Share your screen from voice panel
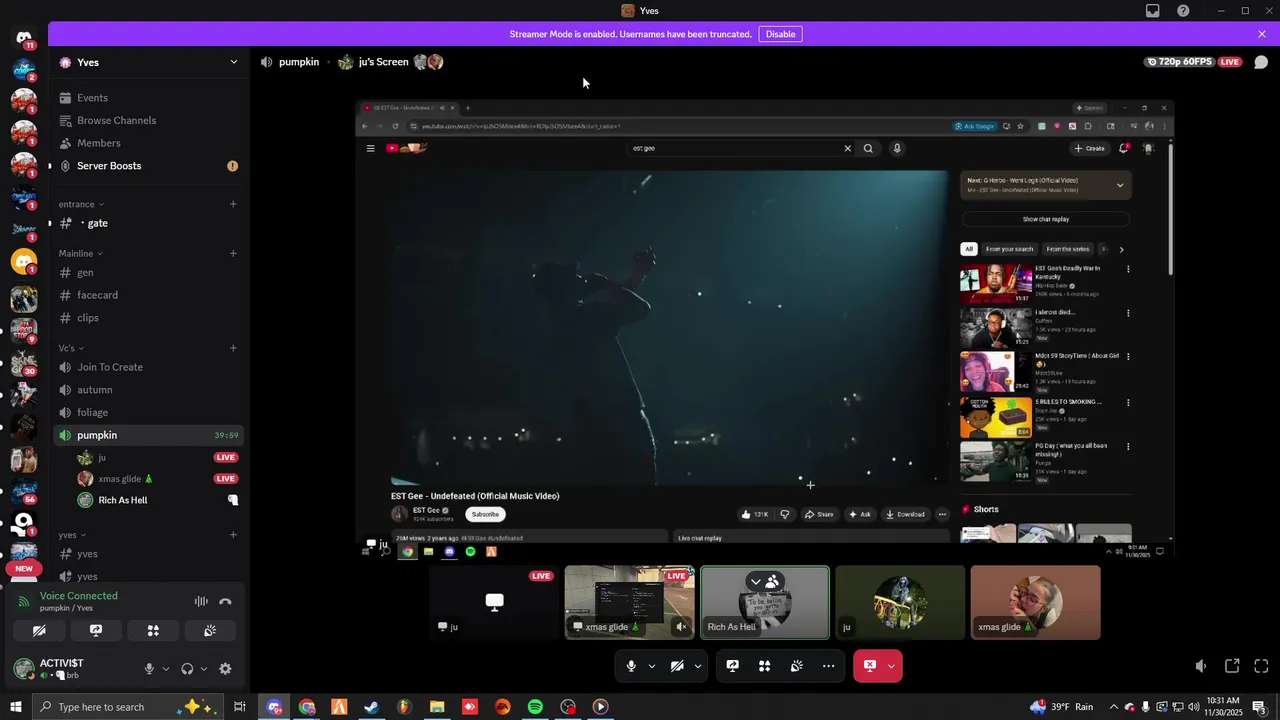This screenshot has height=720, width=1280. click(x=96, y=631)
